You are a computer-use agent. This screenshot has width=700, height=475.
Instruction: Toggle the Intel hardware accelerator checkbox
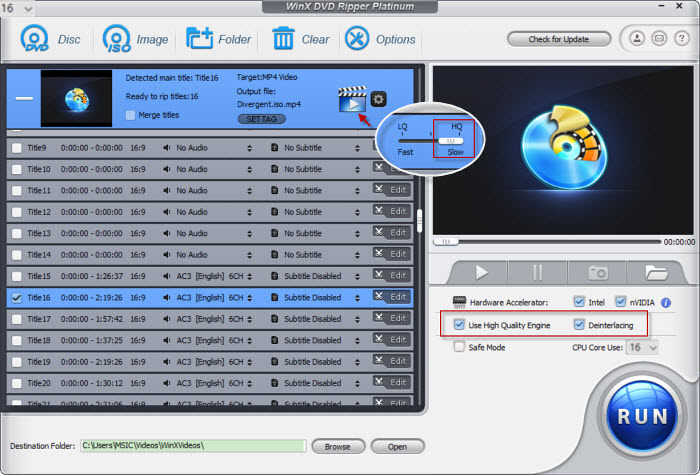coord(579,302)
